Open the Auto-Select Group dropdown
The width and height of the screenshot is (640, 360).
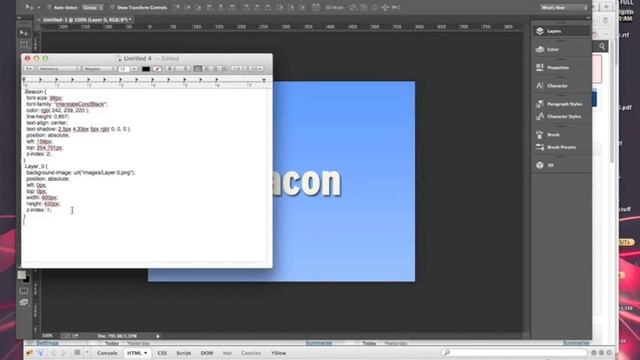point(92,7)
